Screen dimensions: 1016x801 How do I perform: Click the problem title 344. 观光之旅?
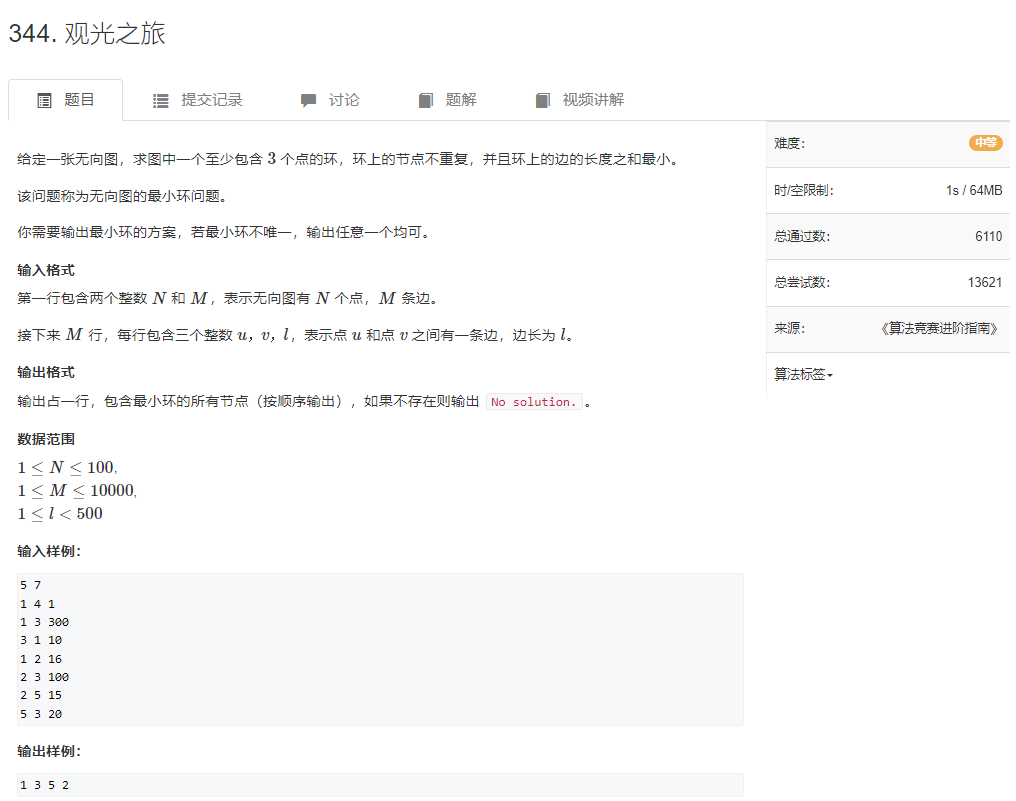point(87,33)
